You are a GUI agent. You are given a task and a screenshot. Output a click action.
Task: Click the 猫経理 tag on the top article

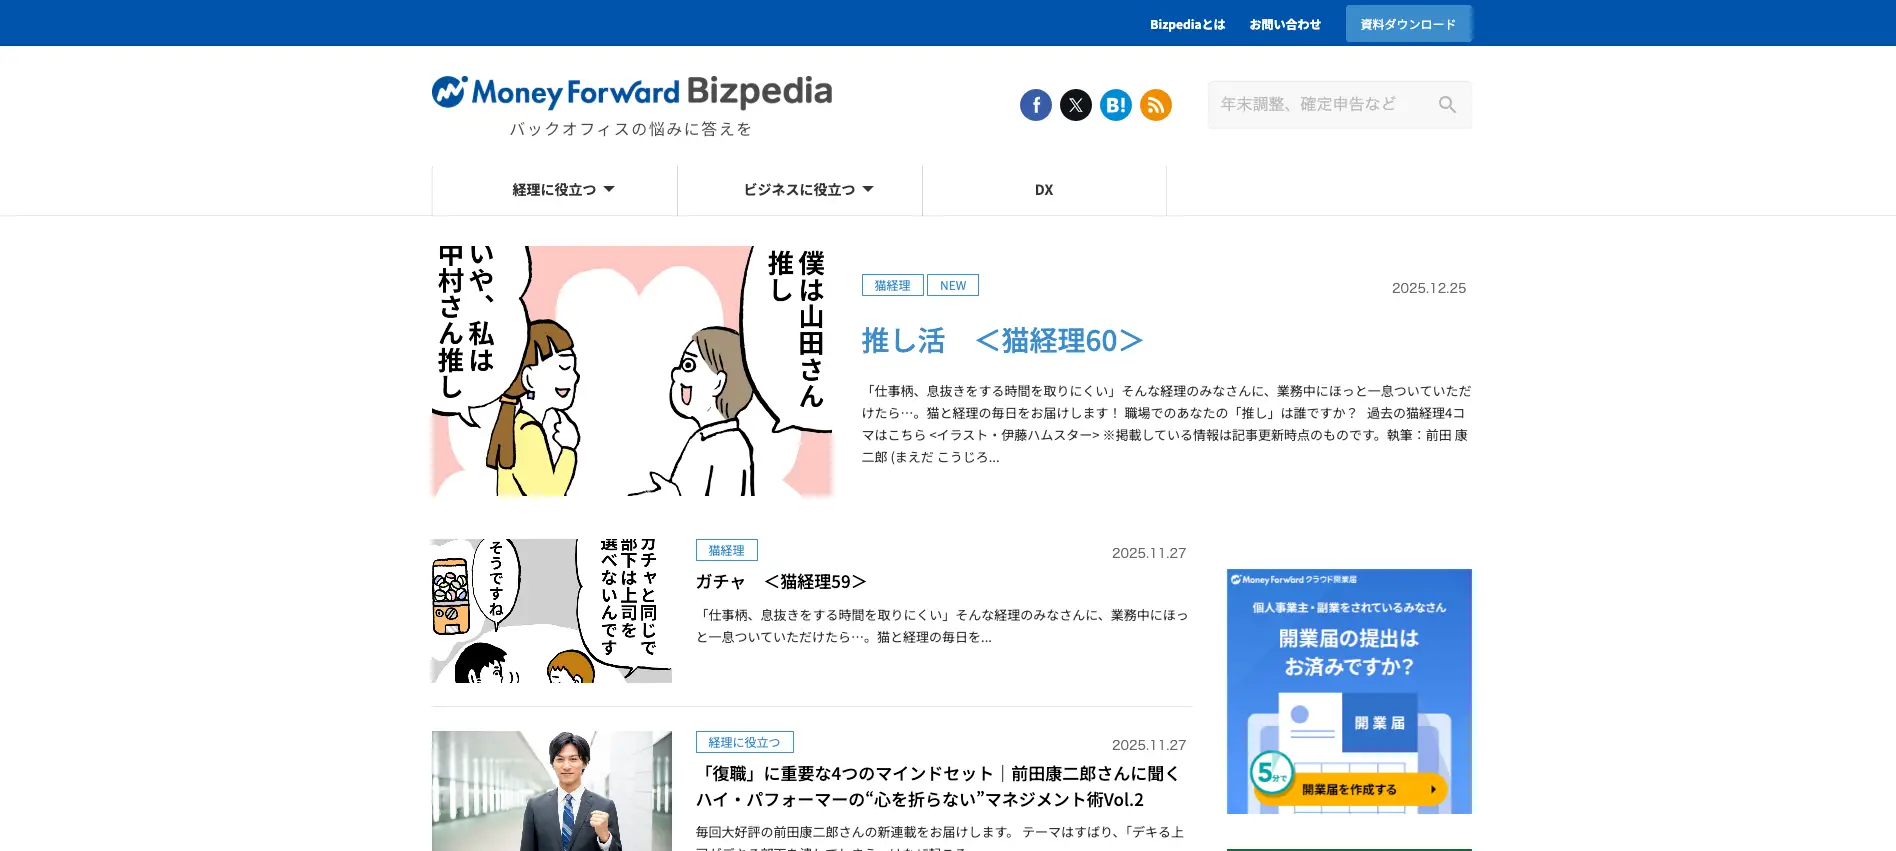pos(892,285)
